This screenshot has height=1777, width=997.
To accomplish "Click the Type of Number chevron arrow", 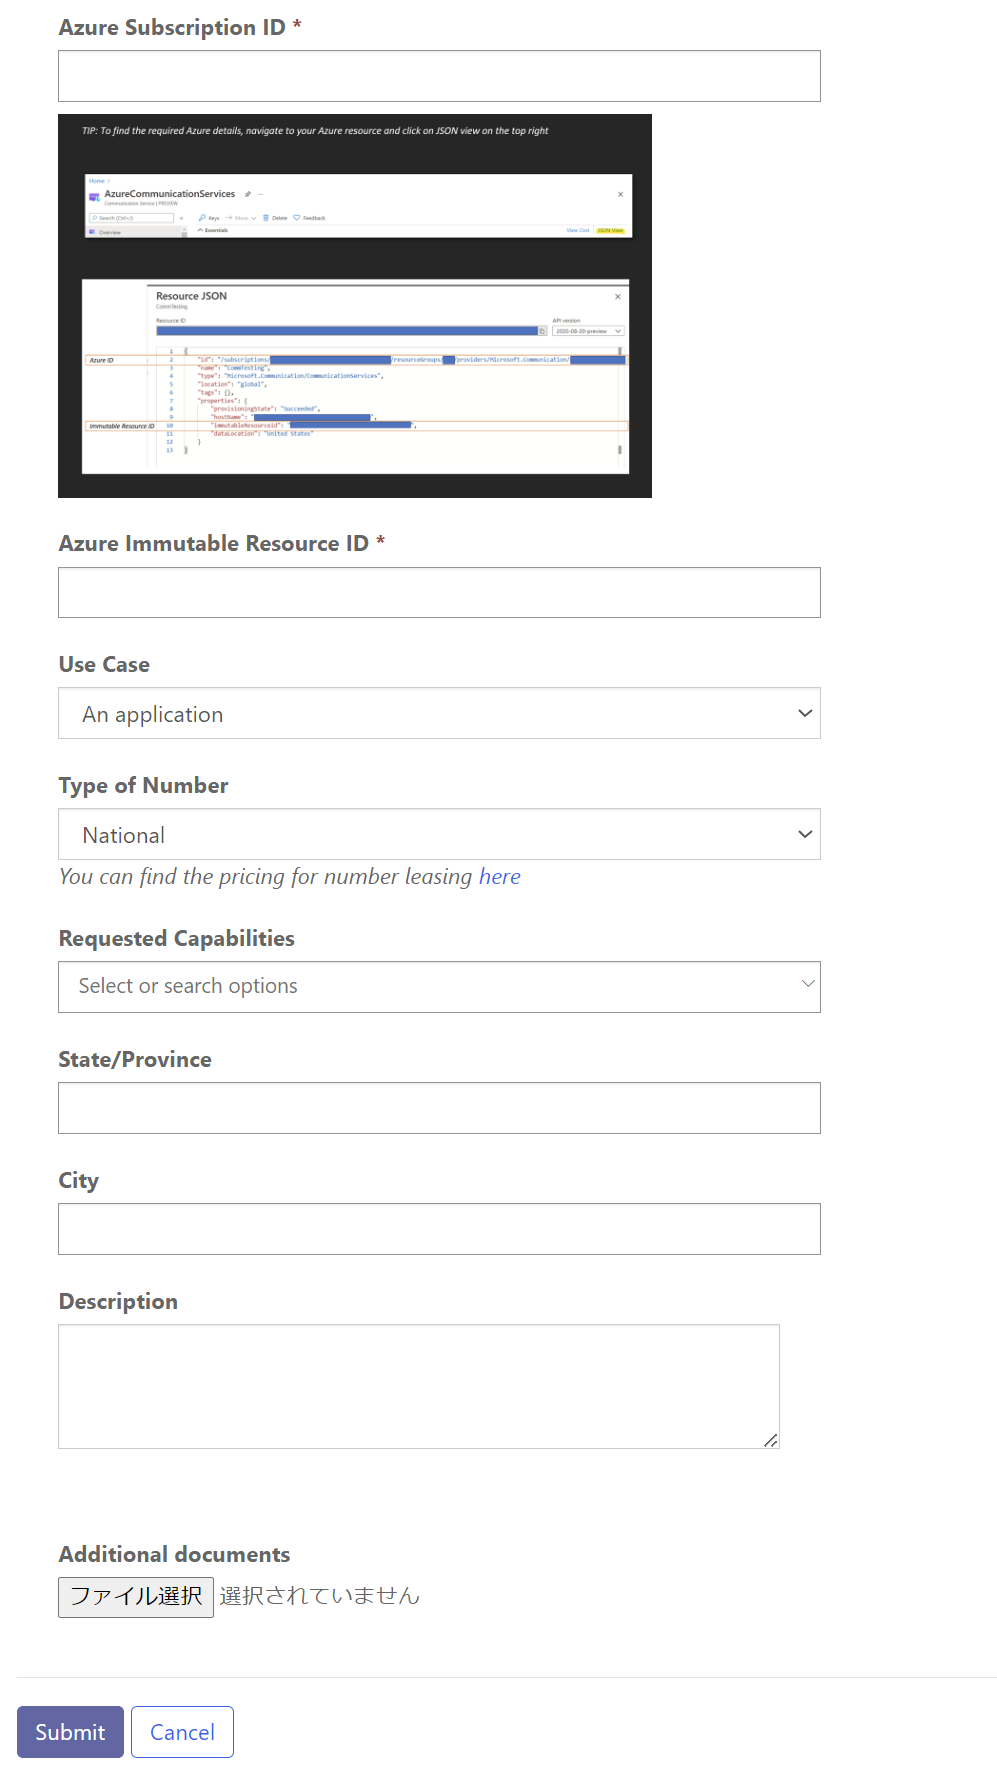I will (x=805, y=834).
